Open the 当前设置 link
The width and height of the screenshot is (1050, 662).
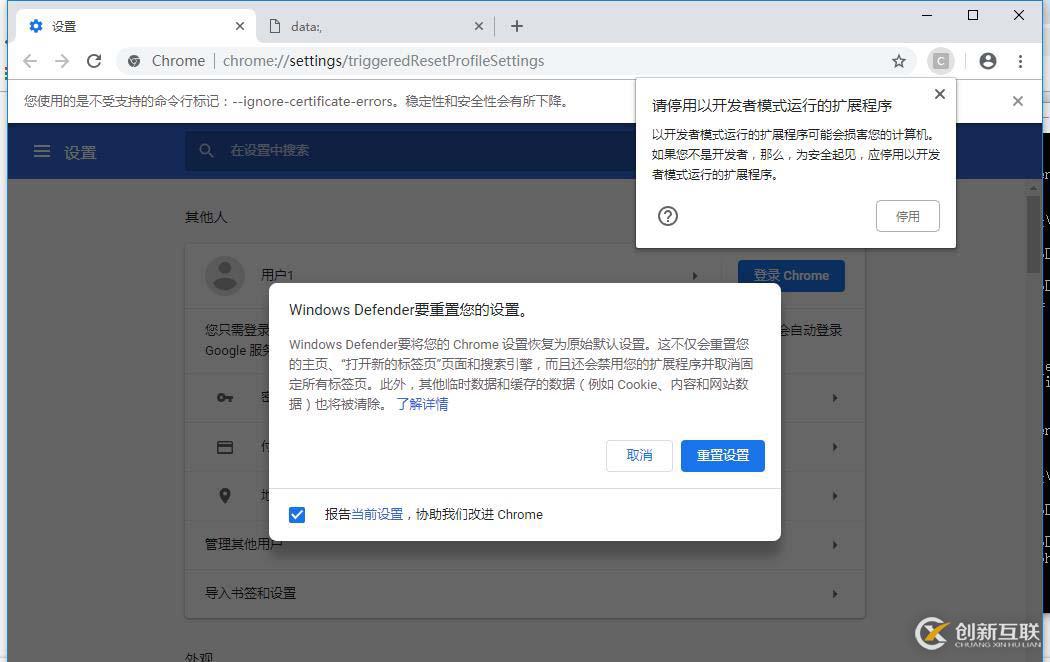tap(377, 514)
